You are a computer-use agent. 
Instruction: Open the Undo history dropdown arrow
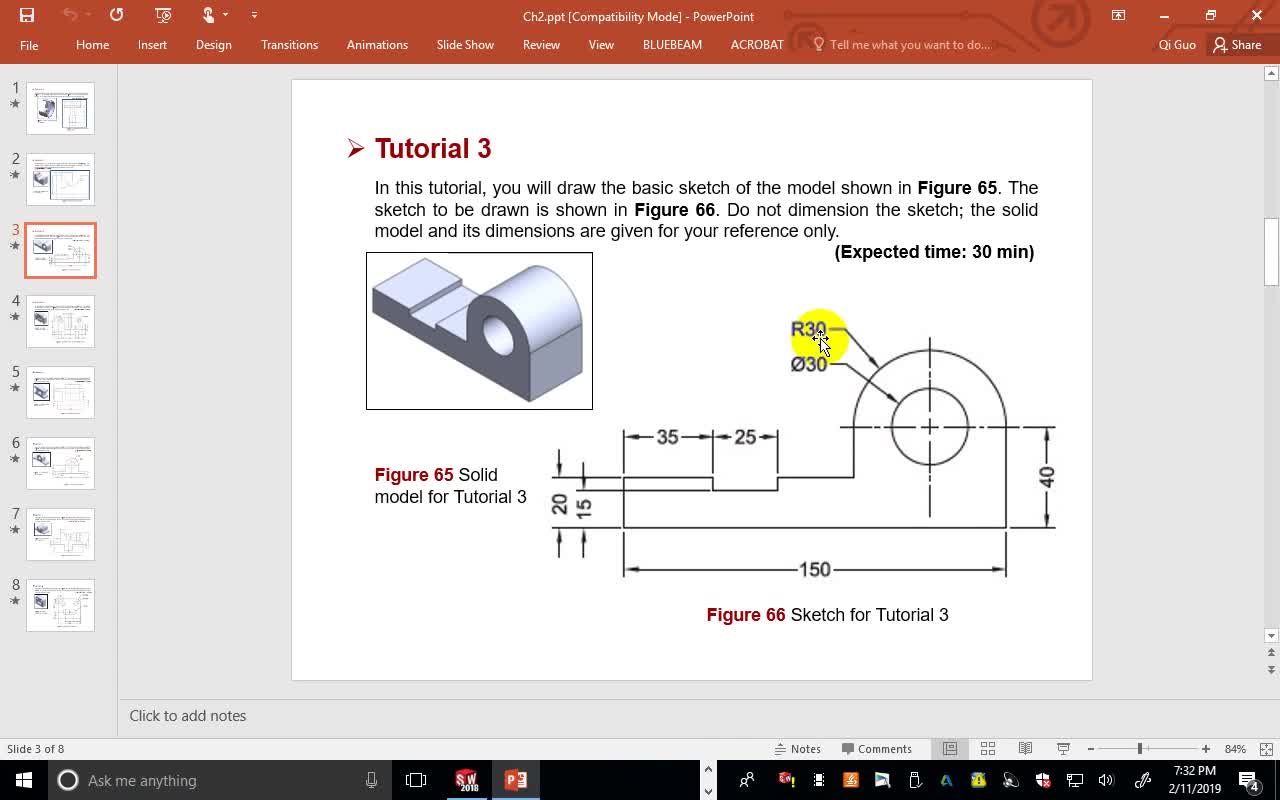(87, 15)
